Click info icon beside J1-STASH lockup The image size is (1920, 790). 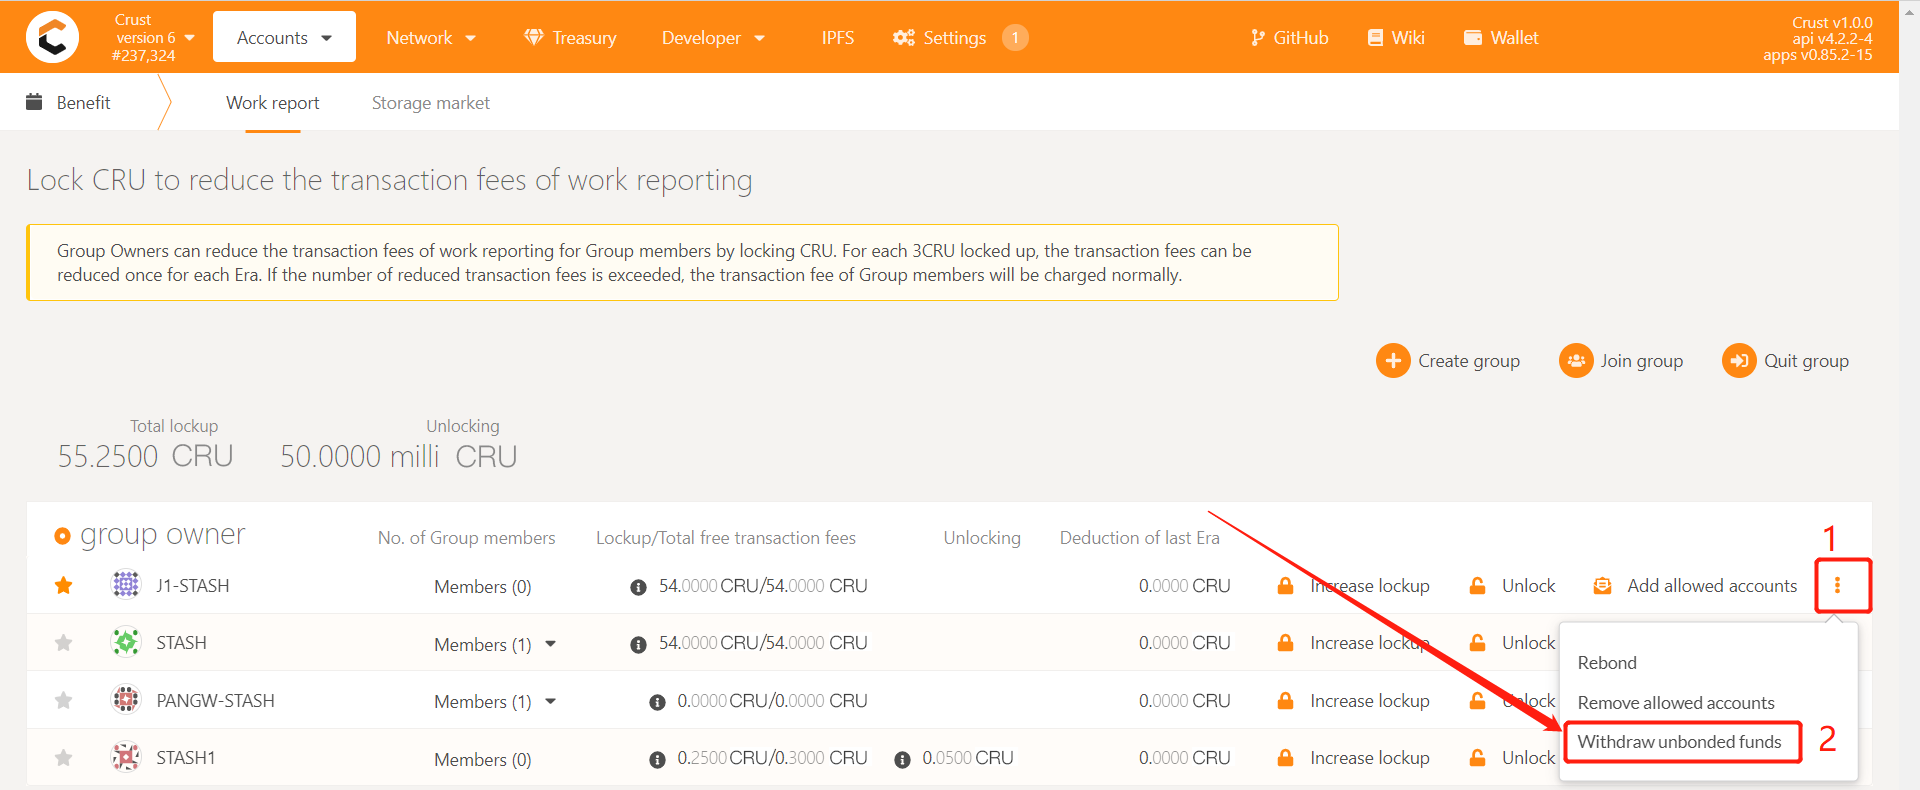click(x=638, y=587)
